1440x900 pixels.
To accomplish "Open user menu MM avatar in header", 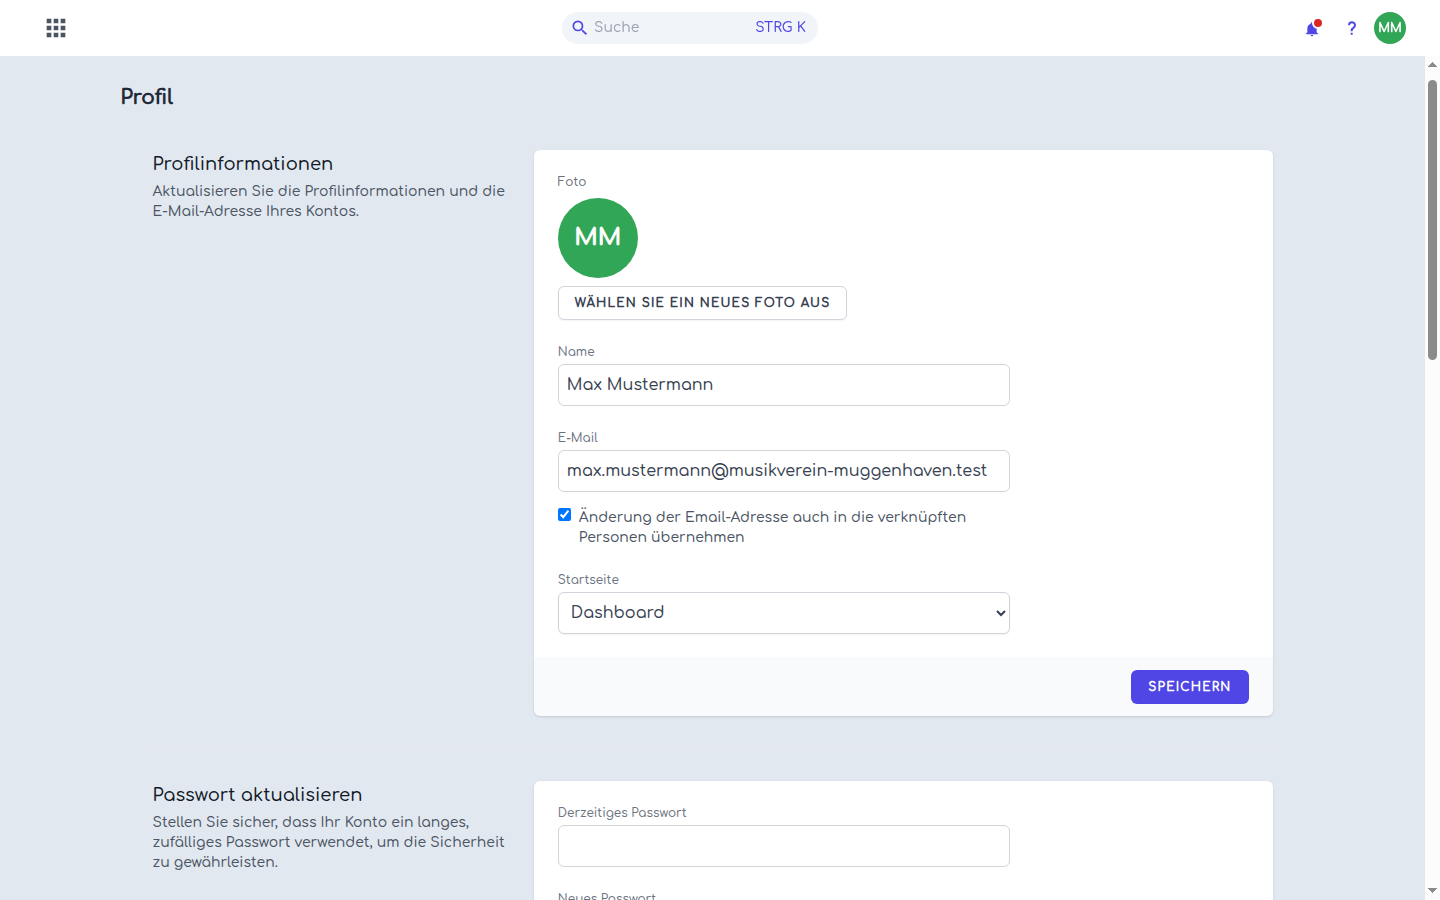I will click(1390, 28).
